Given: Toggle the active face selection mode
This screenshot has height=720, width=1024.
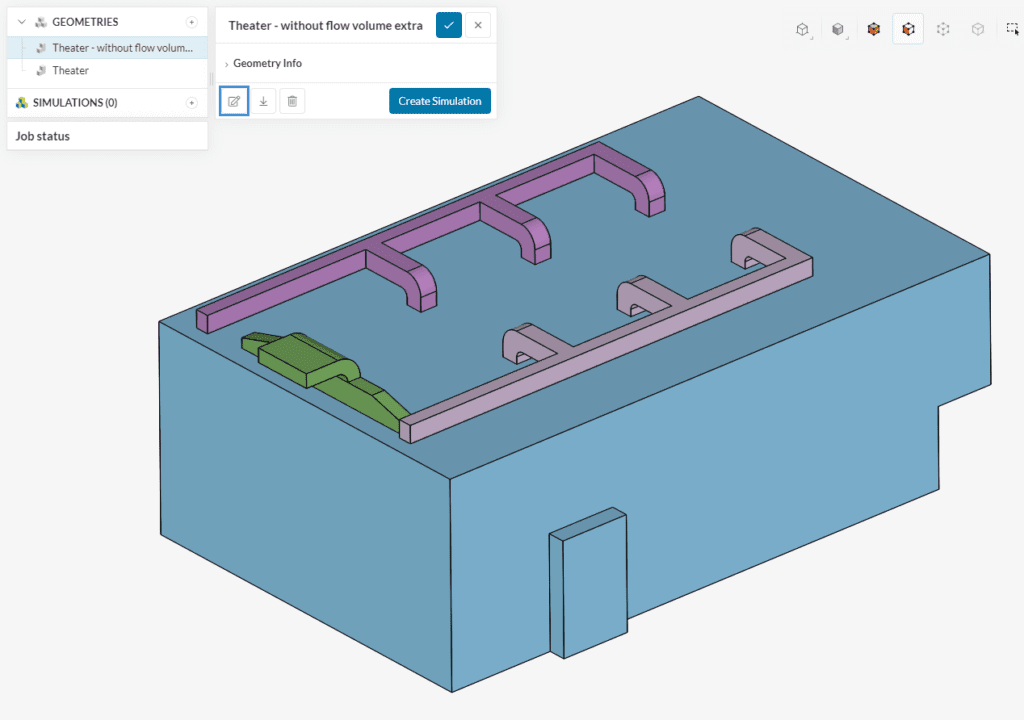Looking at the screenshot, I should click(908, 30).
